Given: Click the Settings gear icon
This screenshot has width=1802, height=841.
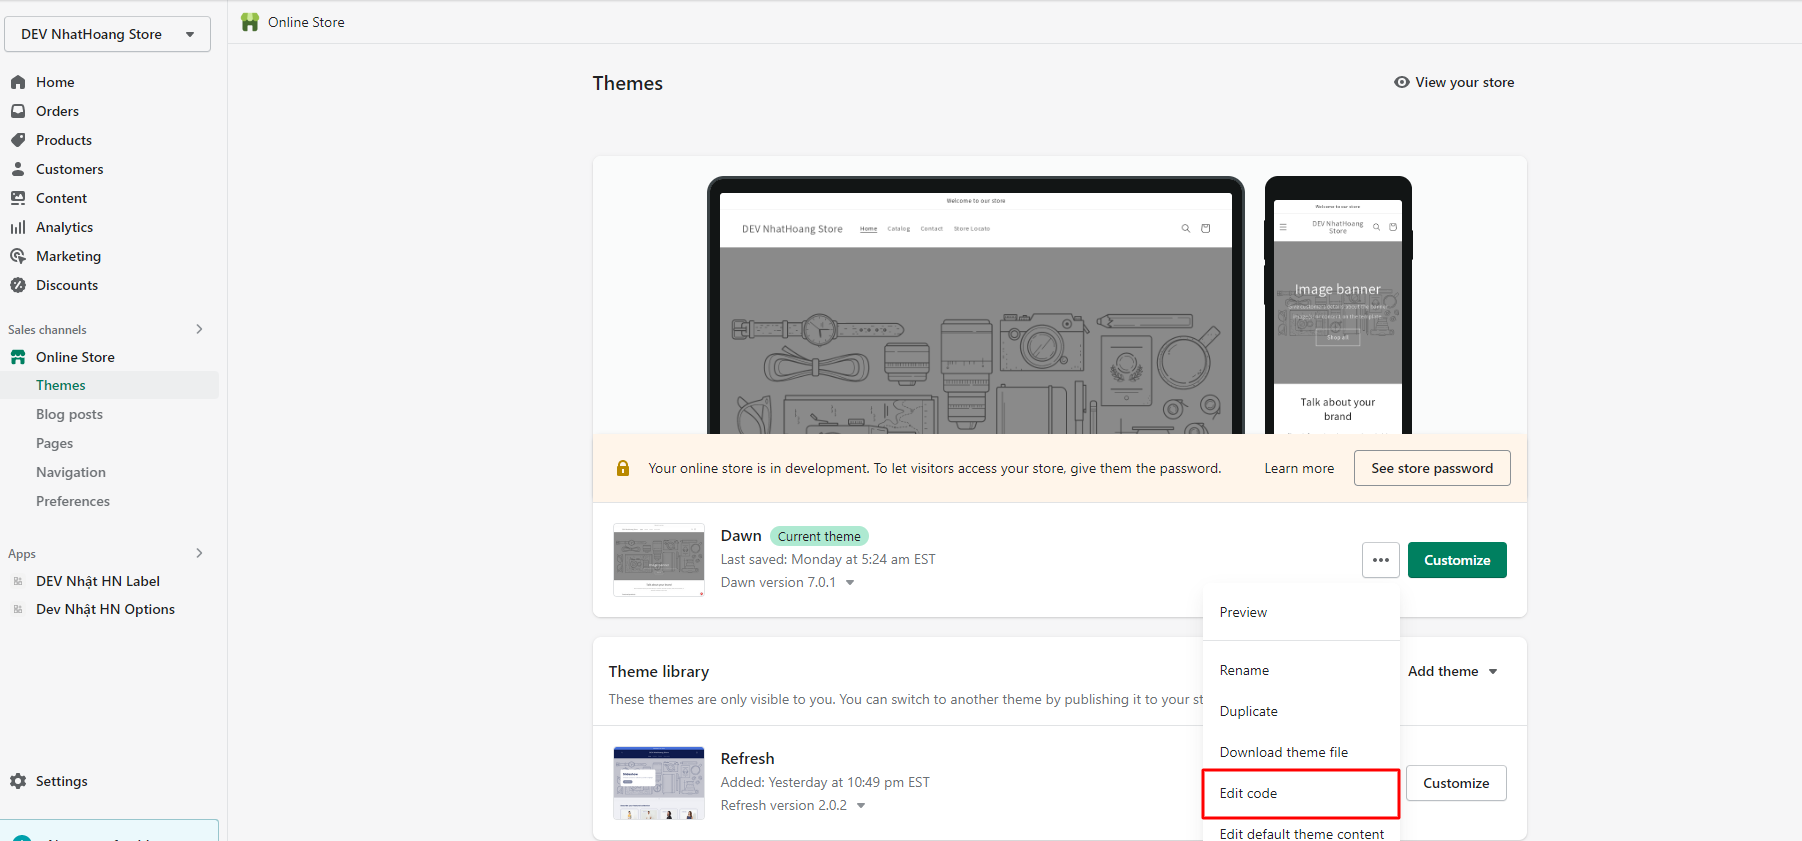Looking at the screenshot, I should point(18,781).
